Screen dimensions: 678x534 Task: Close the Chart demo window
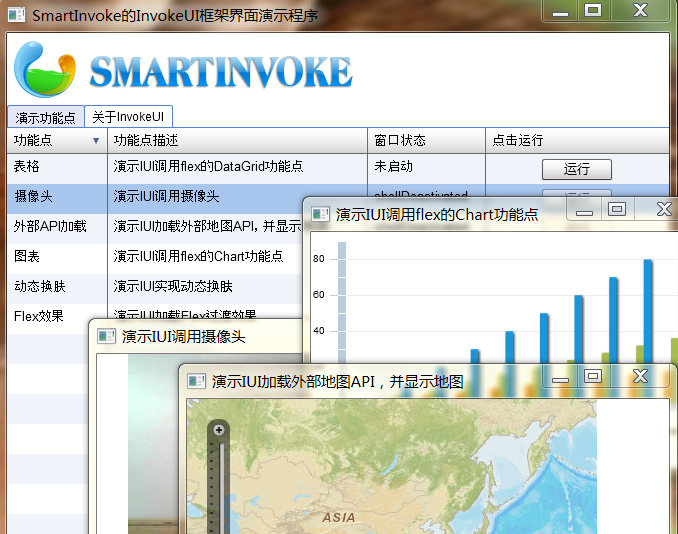coord(662,210)
